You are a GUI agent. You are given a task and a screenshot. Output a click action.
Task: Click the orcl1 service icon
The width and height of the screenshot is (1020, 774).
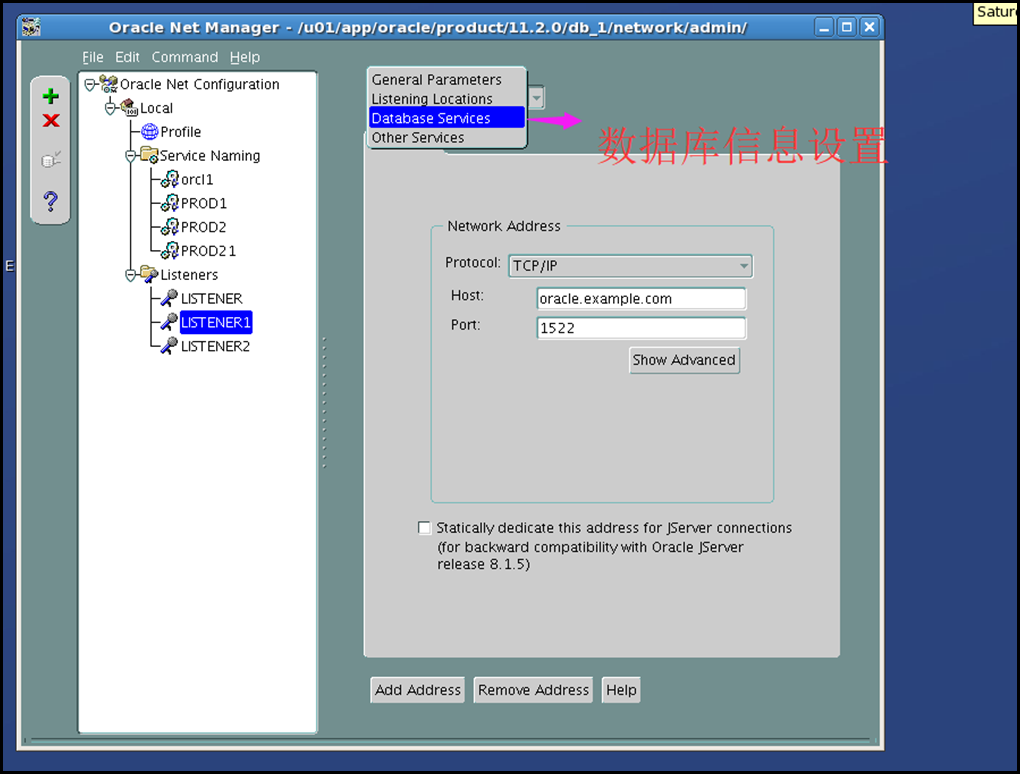pyautogui.click(x=170, y=179)
